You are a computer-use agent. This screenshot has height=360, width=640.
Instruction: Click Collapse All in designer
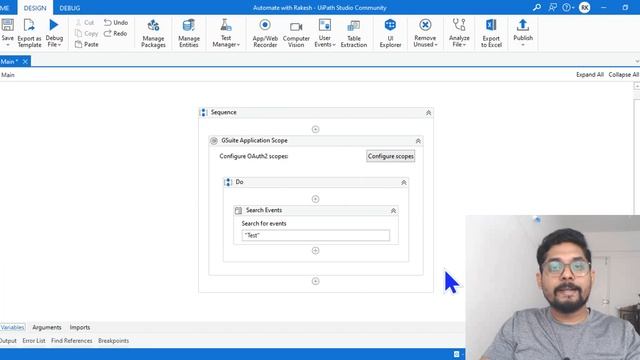[x=623, y=75]
